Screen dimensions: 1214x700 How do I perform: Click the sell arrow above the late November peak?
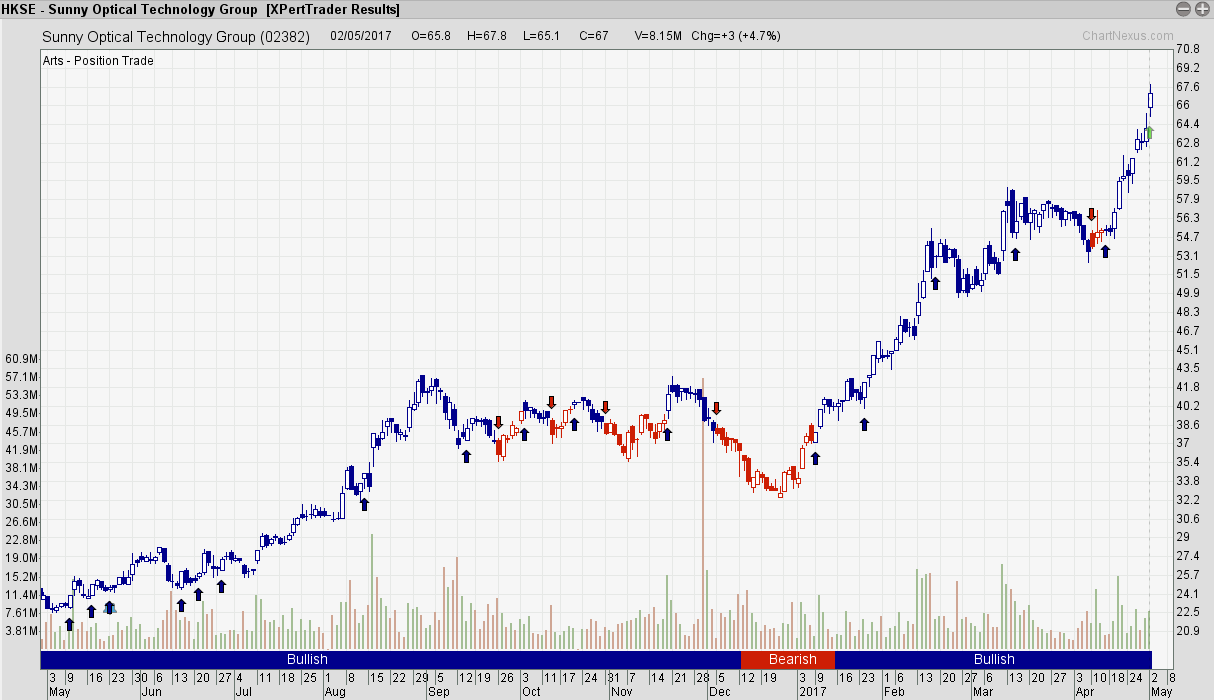click(x=716, y=408)
